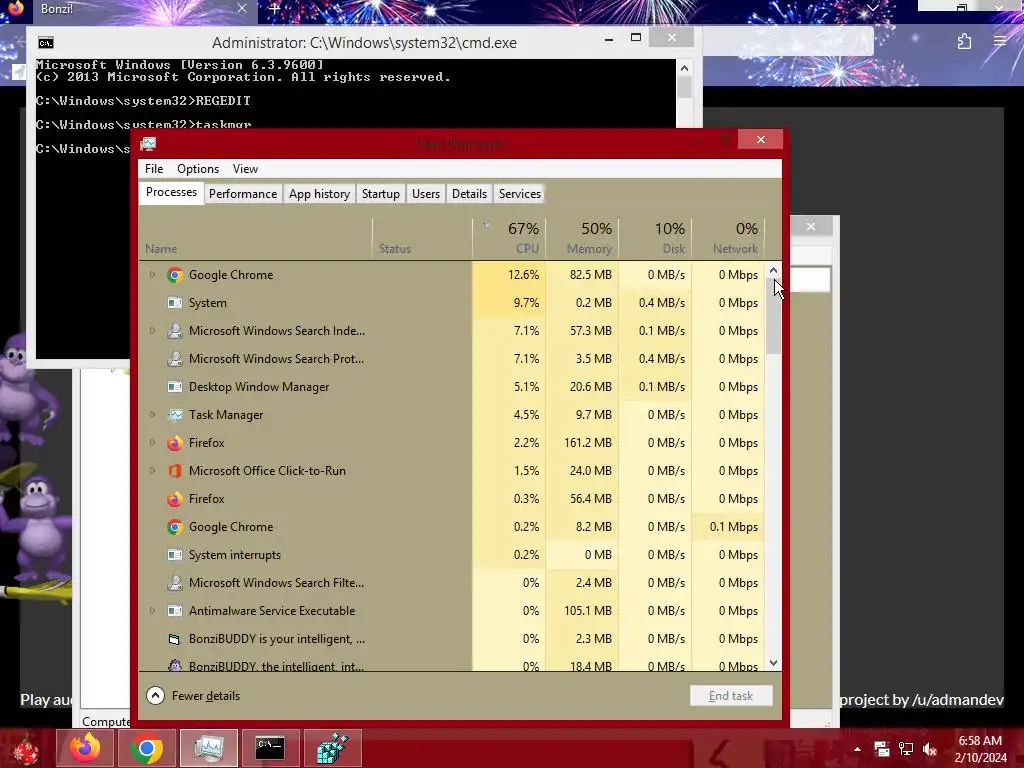Viewport: 1024px width, 768px height.
Task: Click the System process icon
Action: point(174,303)
